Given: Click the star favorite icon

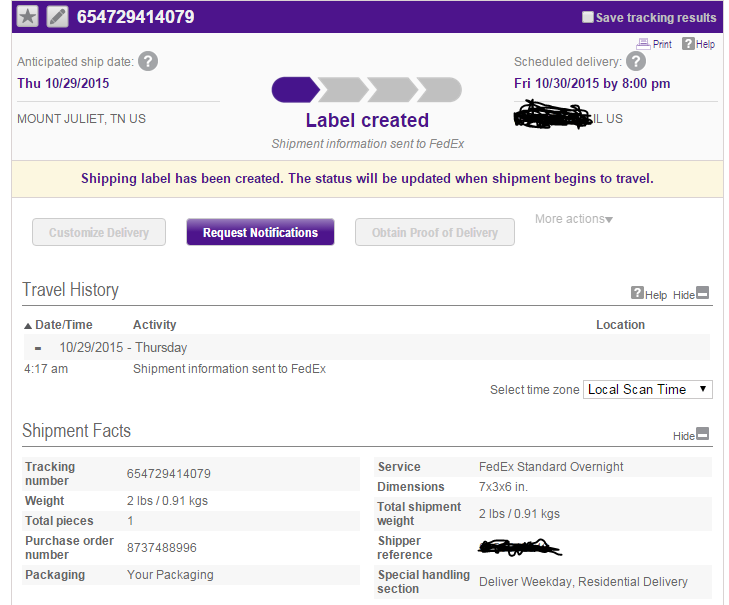Looking at the screenshot, I should 27,17.
